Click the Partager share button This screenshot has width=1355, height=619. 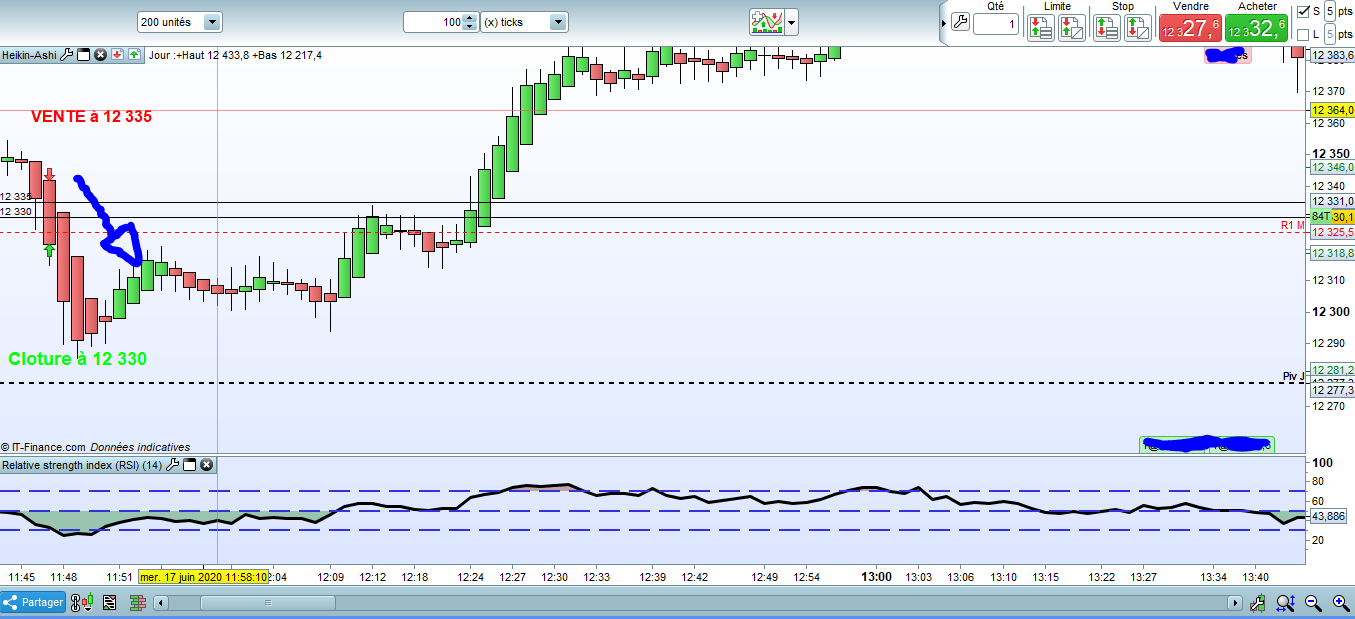pyautogui.click(x=34, y=603)
